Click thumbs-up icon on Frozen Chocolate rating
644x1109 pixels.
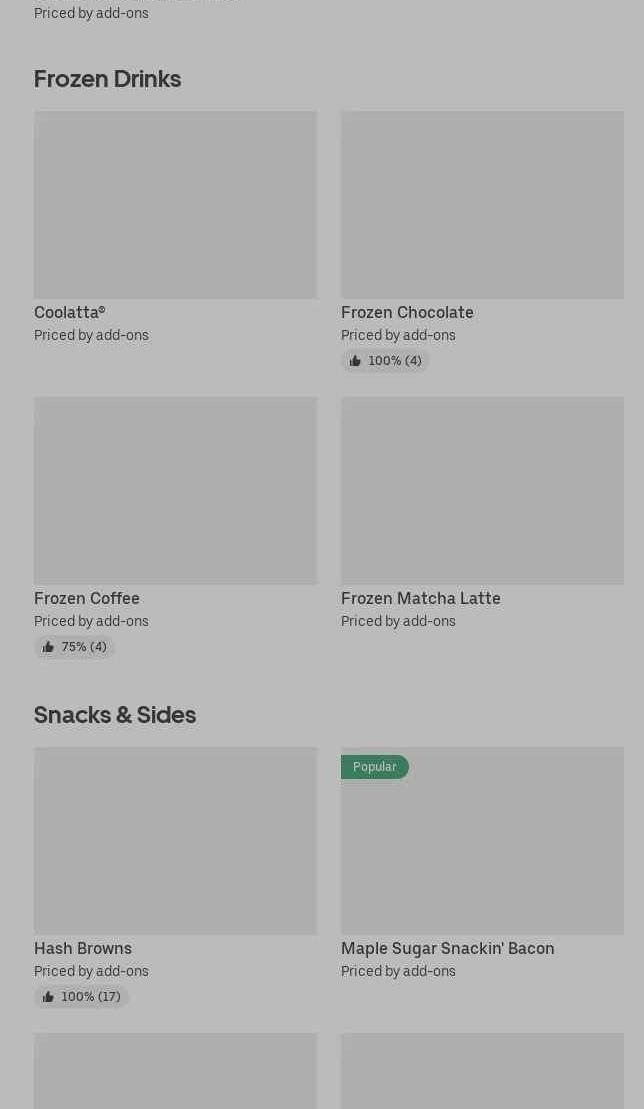tap(355, 361)
